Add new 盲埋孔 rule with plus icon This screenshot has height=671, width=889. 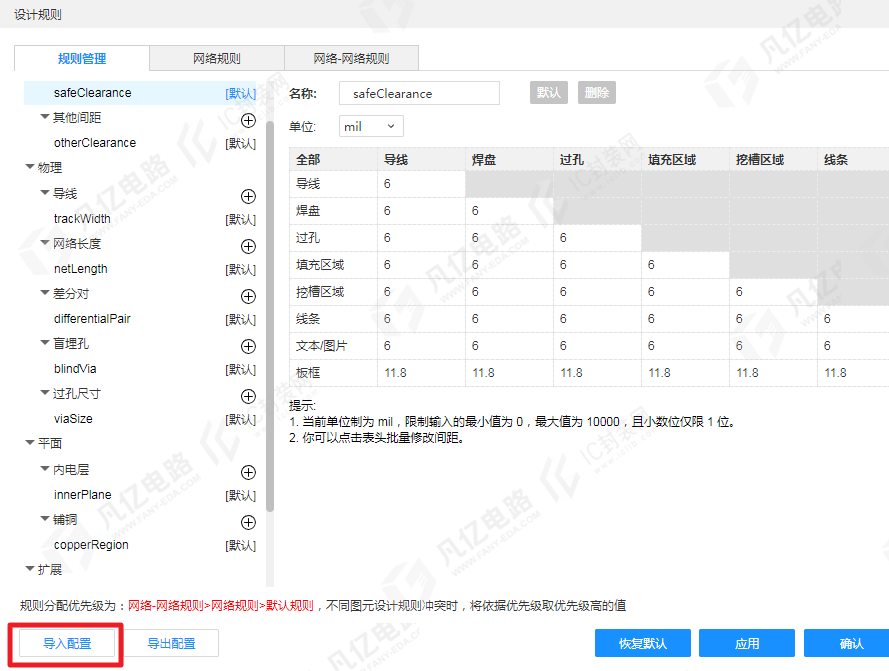point(248,346)
